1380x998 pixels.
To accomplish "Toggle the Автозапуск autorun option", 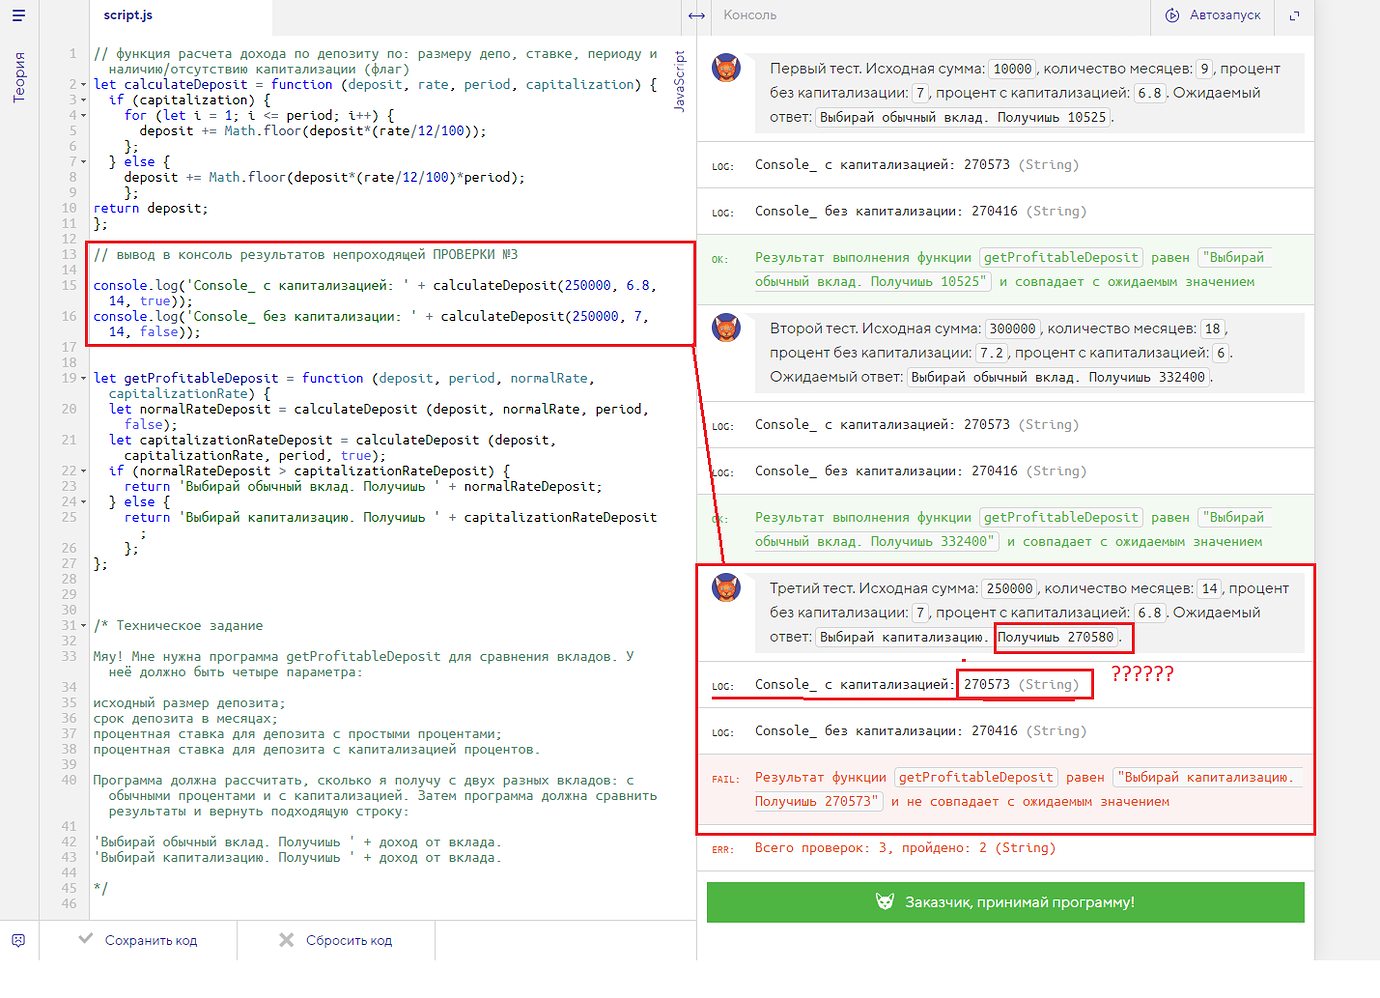I will tap(1213, 16).
